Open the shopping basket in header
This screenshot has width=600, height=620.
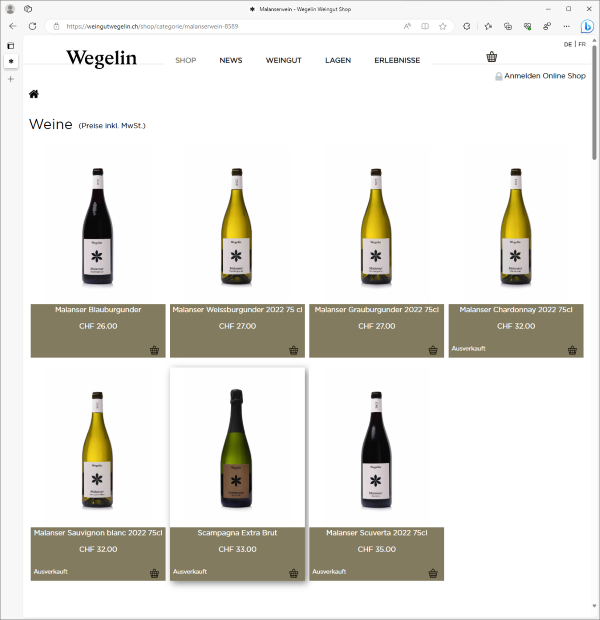491,57
